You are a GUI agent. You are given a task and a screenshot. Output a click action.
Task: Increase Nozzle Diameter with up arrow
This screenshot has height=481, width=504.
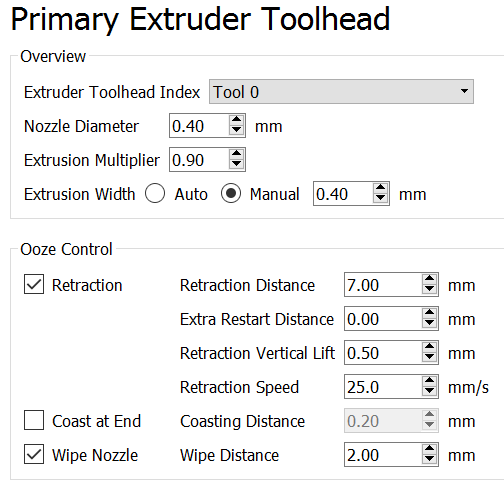pos(236,120)
